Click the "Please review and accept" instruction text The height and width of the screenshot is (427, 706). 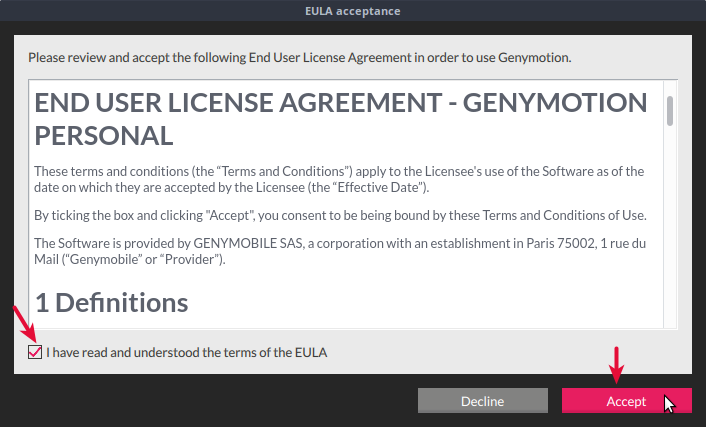pos(300,57)
